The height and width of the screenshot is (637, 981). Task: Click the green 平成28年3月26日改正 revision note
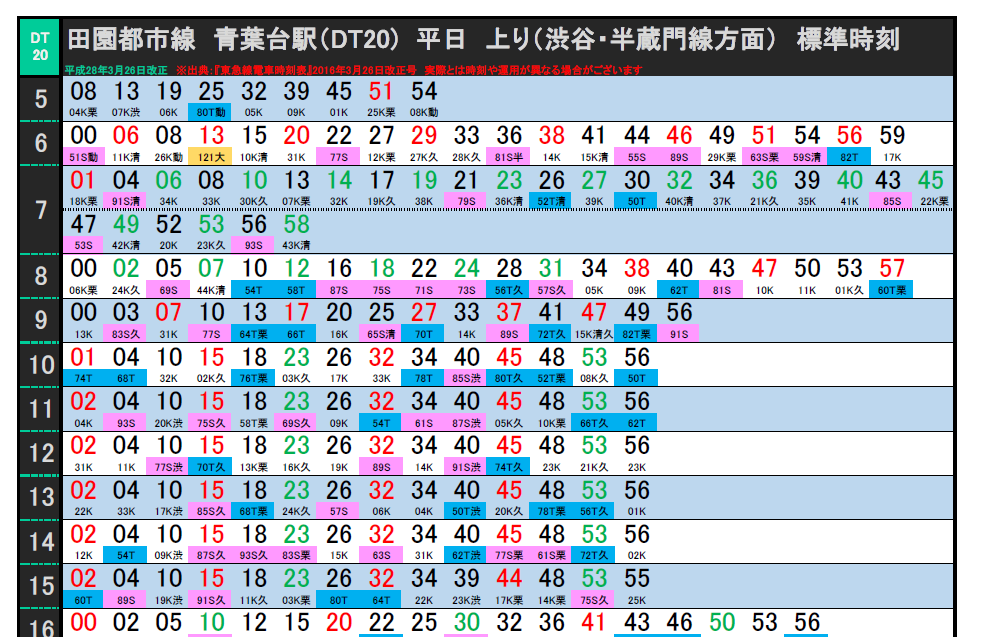(x=116, y=70)
